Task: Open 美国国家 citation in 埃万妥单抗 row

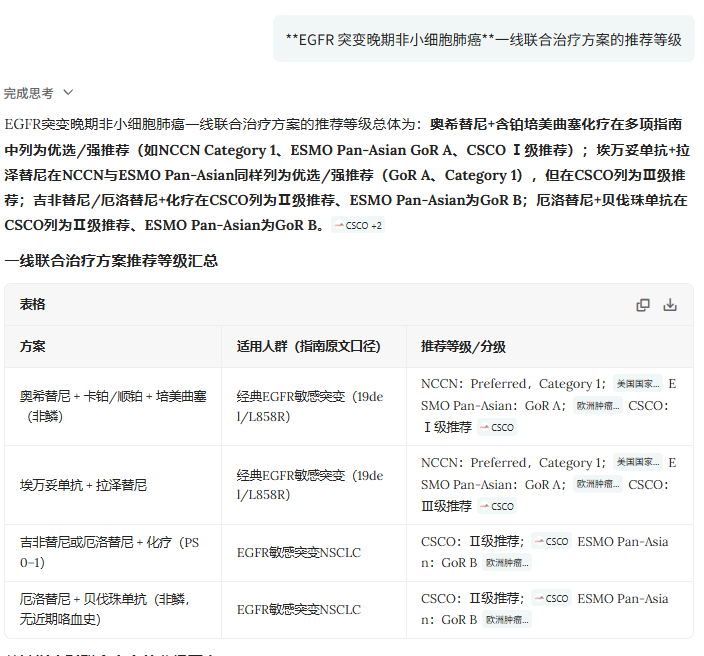Action: pos(638,462)
